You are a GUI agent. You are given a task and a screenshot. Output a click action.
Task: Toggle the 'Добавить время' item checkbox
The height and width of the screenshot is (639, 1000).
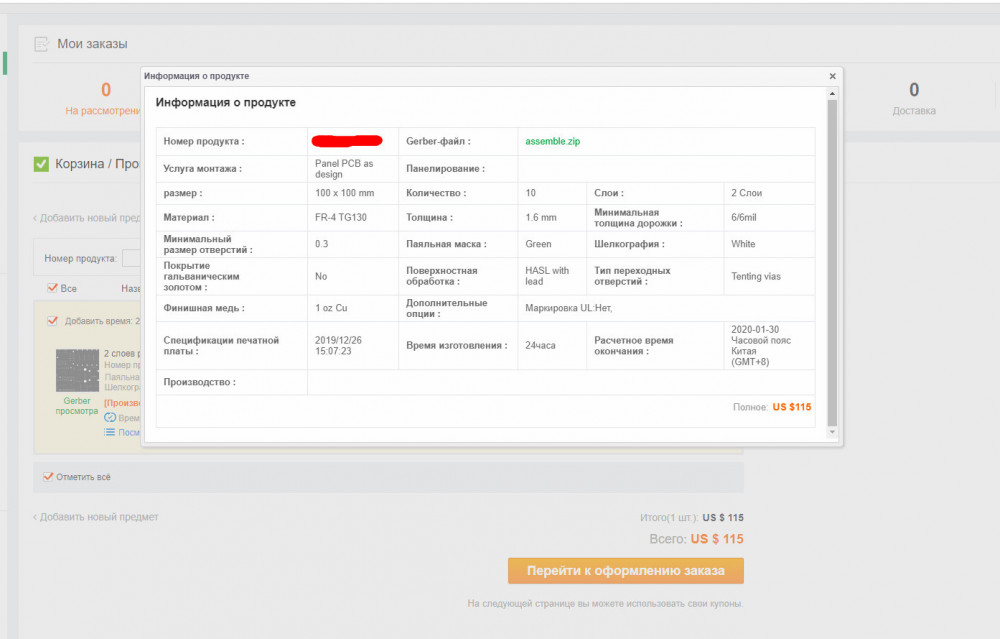[52, 321]
